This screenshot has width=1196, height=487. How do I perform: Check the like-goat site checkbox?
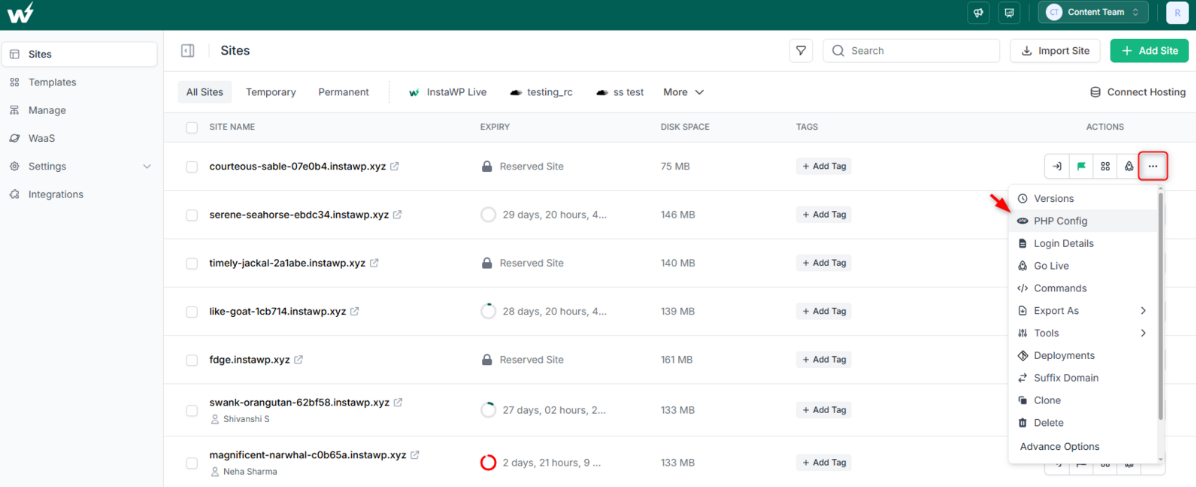[192, 311]
